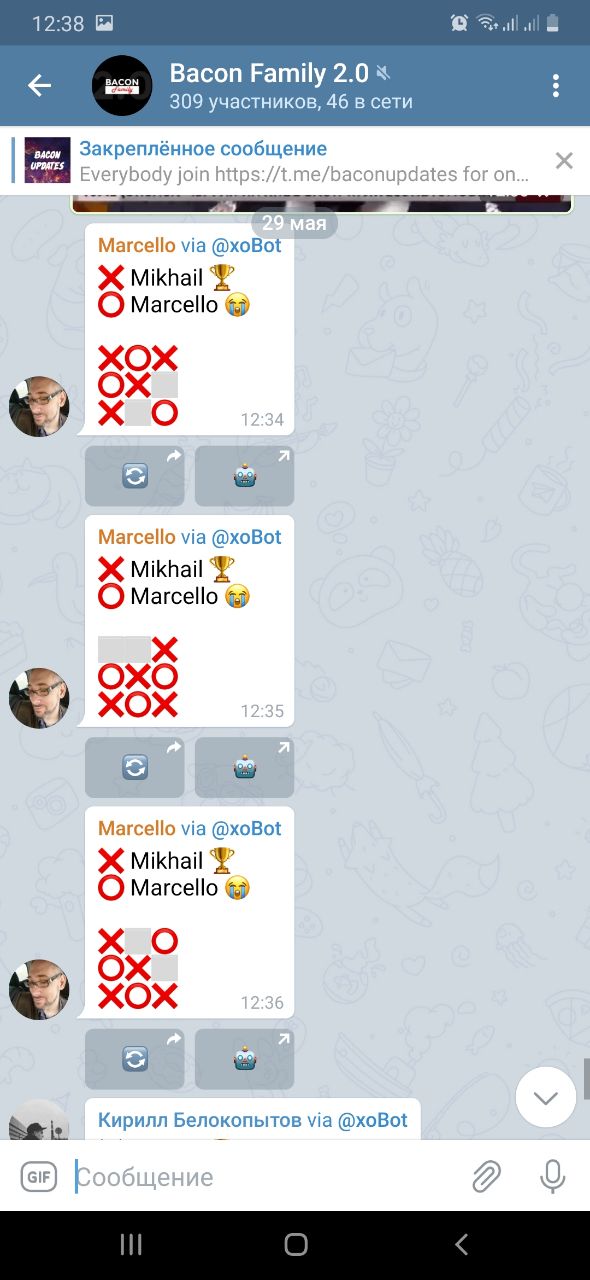Tap the microphone voice message icon
This screenshot has width=590, height=1280.
click(x=552, y=1177)
